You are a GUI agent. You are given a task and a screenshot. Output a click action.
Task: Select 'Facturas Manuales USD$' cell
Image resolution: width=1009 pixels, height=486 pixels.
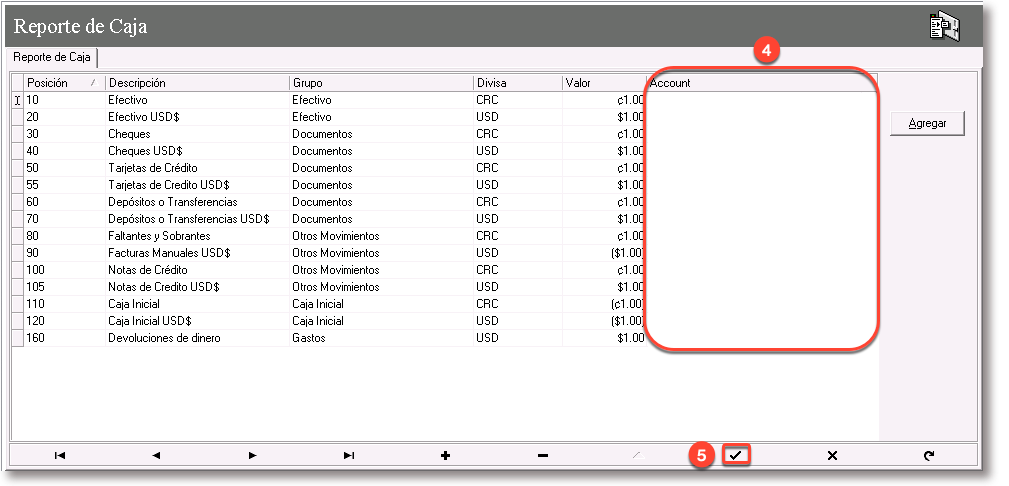[198, 253]
